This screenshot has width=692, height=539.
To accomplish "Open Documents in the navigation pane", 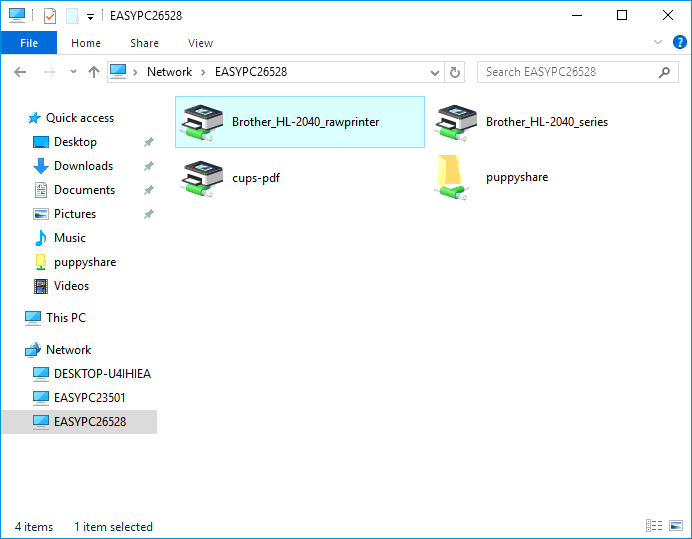I will tap(84, 190).
